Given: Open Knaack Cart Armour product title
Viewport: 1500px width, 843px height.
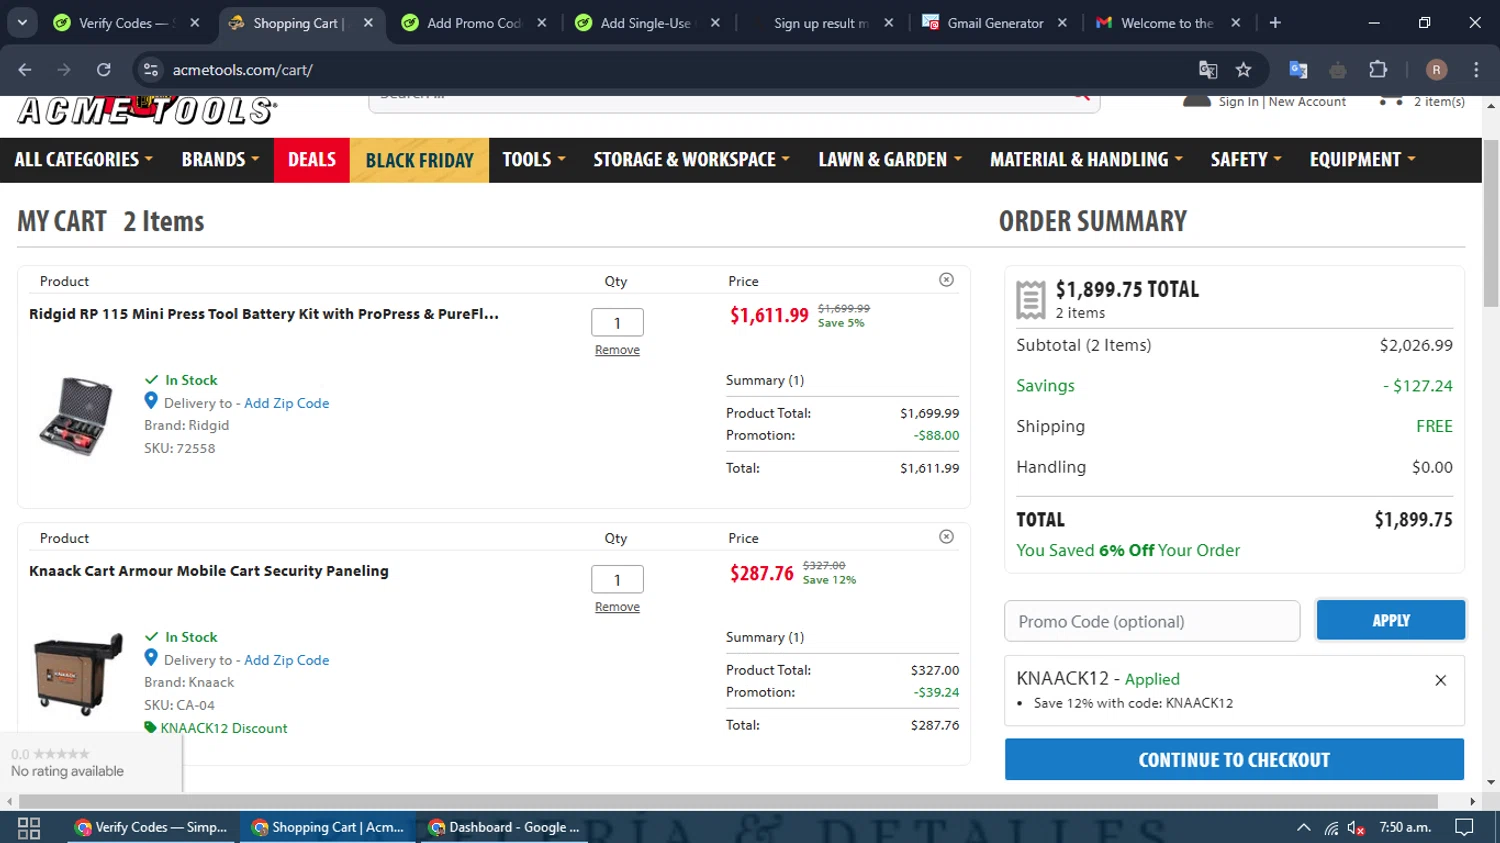Looking at the screenshot, I should [x=209, y=571].
